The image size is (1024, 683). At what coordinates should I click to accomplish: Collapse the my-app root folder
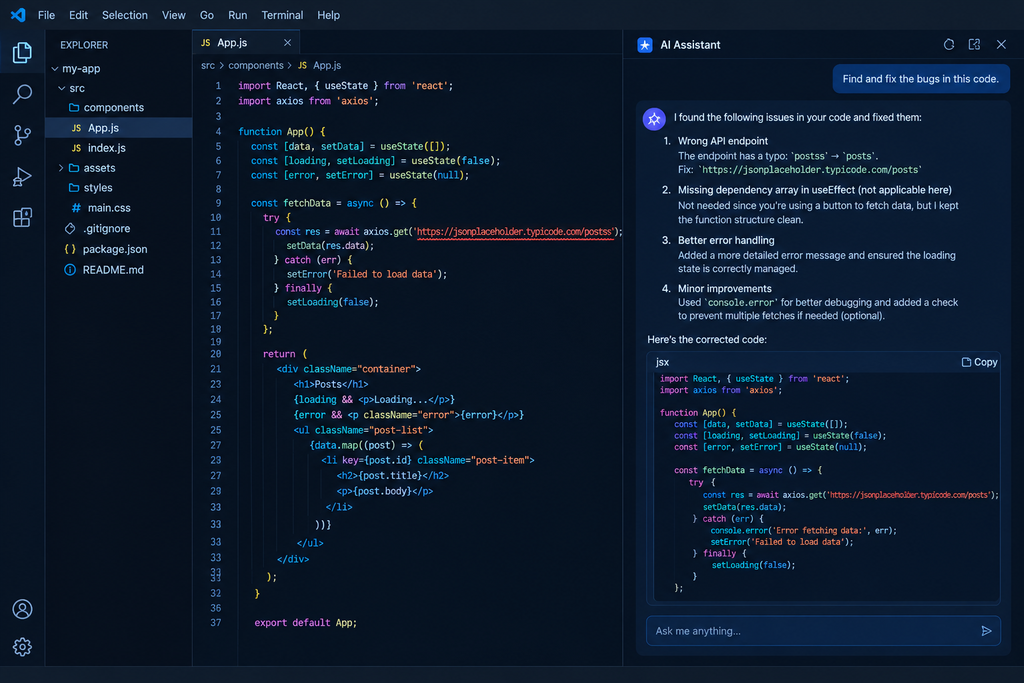(55, 69)
